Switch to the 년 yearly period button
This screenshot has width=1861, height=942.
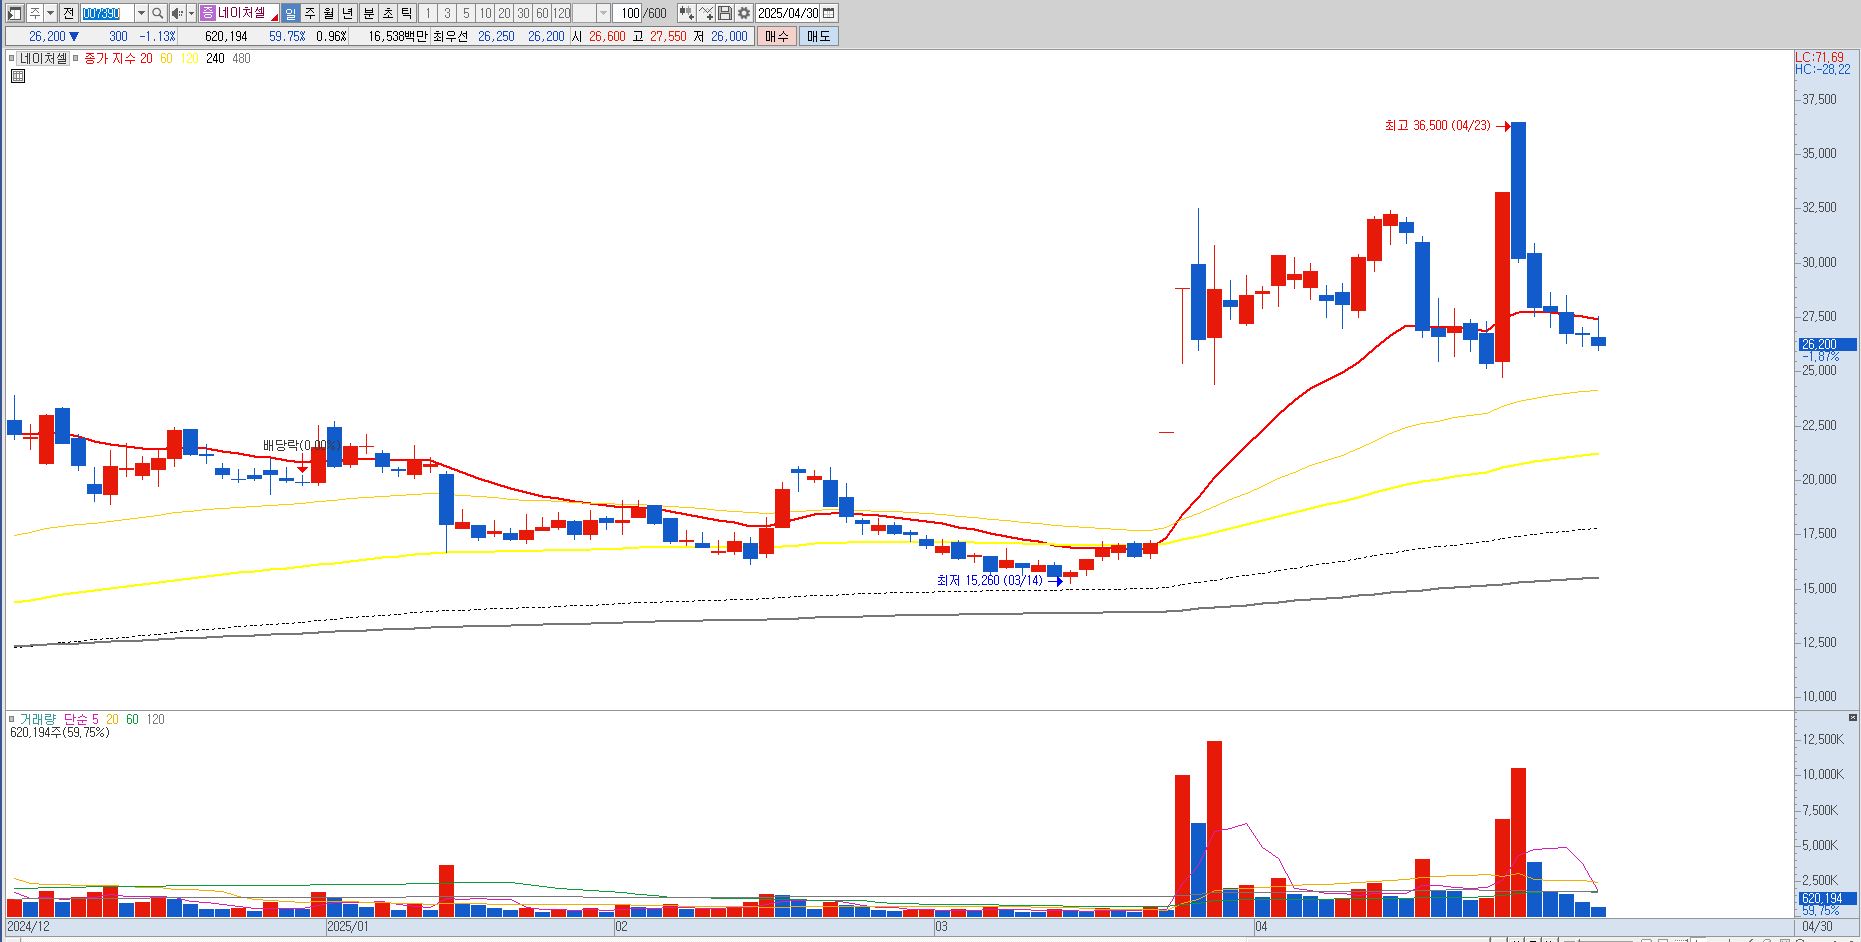[347, 13]
